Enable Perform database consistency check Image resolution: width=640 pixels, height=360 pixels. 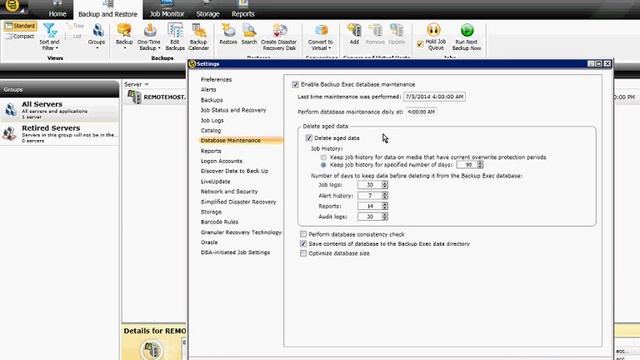point(303,234)
